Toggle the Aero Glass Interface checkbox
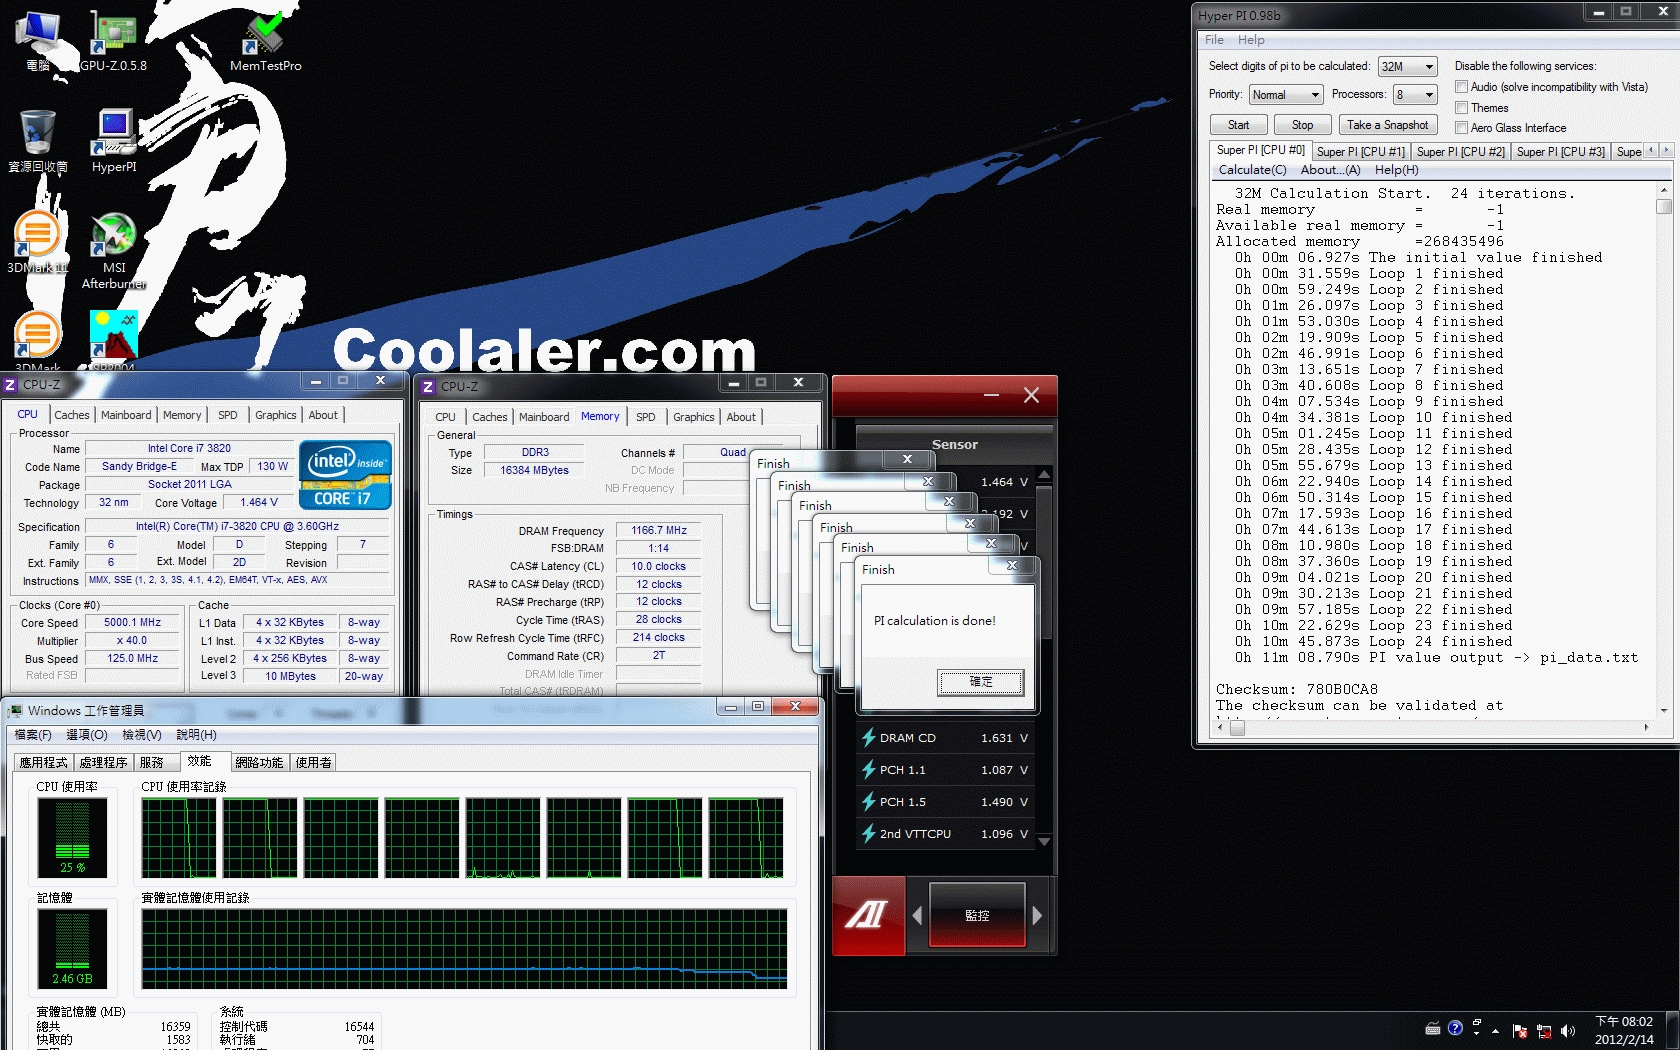 point(1462,128)
